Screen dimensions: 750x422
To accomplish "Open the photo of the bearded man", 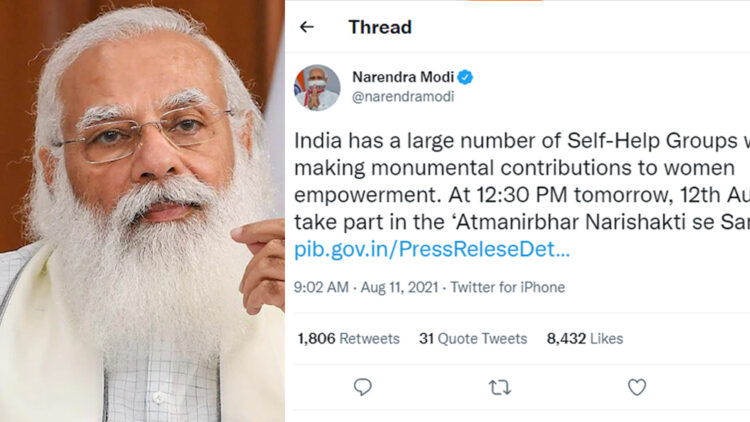I will pyautogui.click(x=142, y=211).
